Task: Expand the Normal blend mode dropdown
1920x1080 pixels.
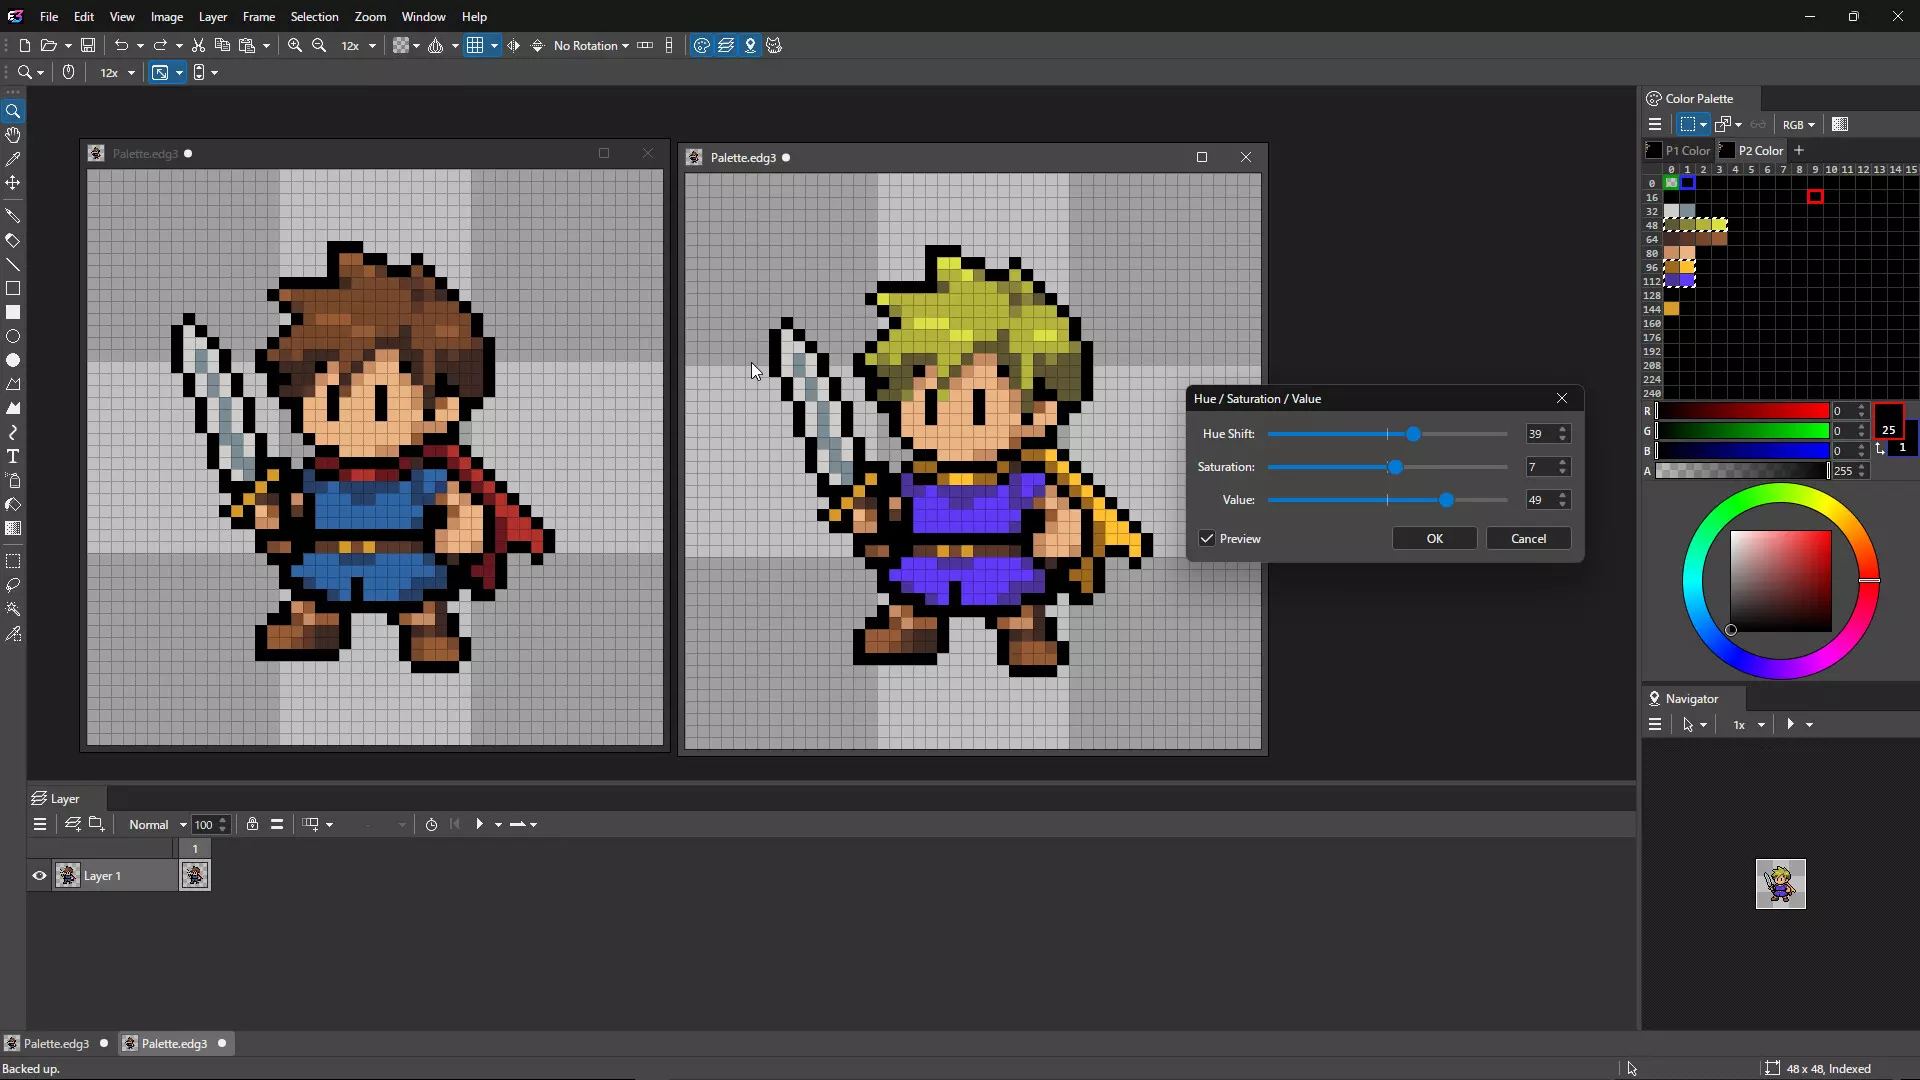Action: [157, 825]
